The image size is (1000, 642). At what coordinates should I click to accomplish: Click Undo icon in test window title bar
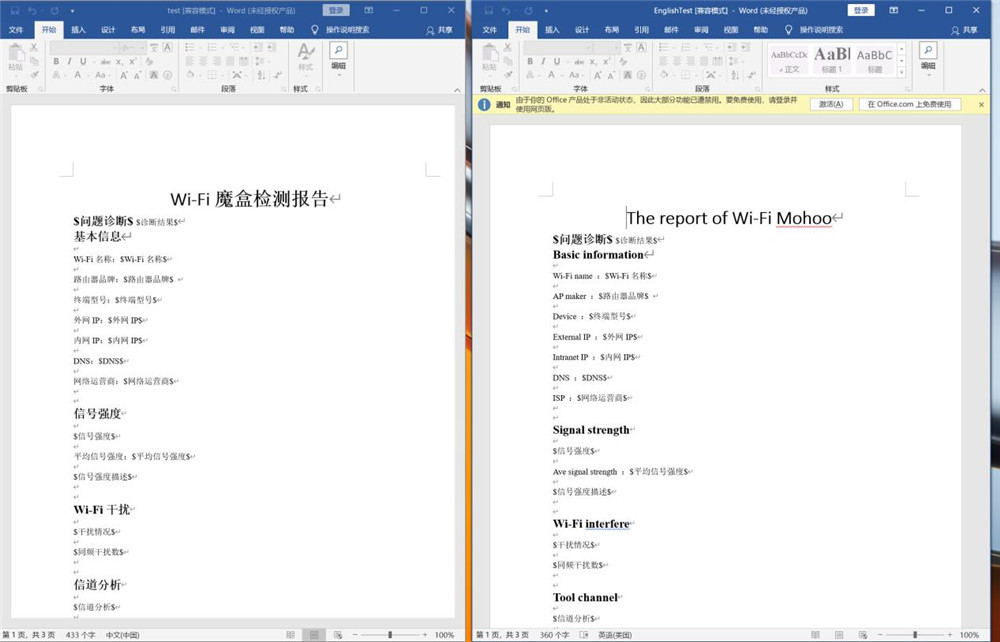coord(33,10)
